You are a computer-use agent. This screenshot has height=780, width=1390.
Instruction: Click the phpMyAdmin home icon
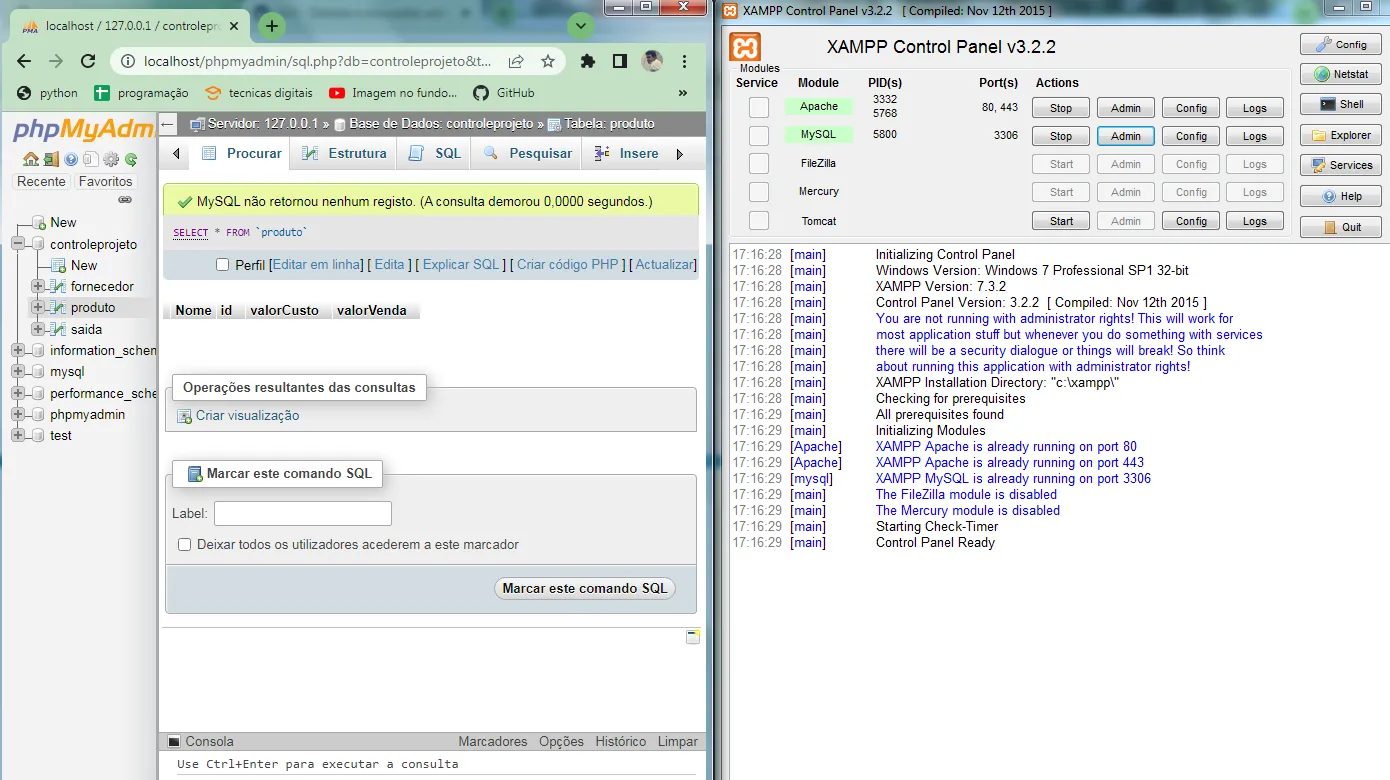point(31,159)
